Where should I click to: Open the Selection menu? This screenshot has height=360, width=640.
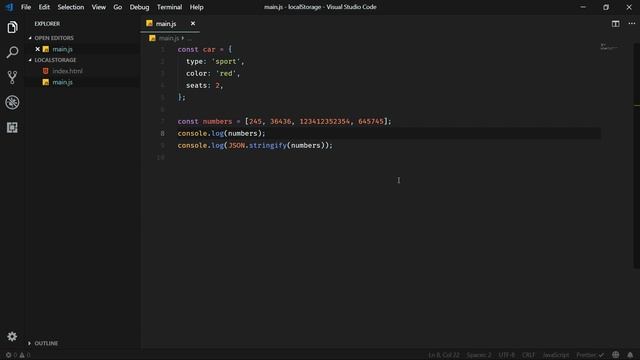(x=71, y=7)
